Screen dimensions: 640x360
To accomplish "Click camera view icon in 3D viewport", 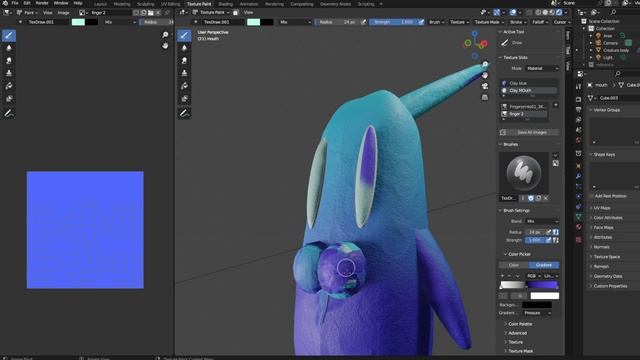I will coord(485,86).
